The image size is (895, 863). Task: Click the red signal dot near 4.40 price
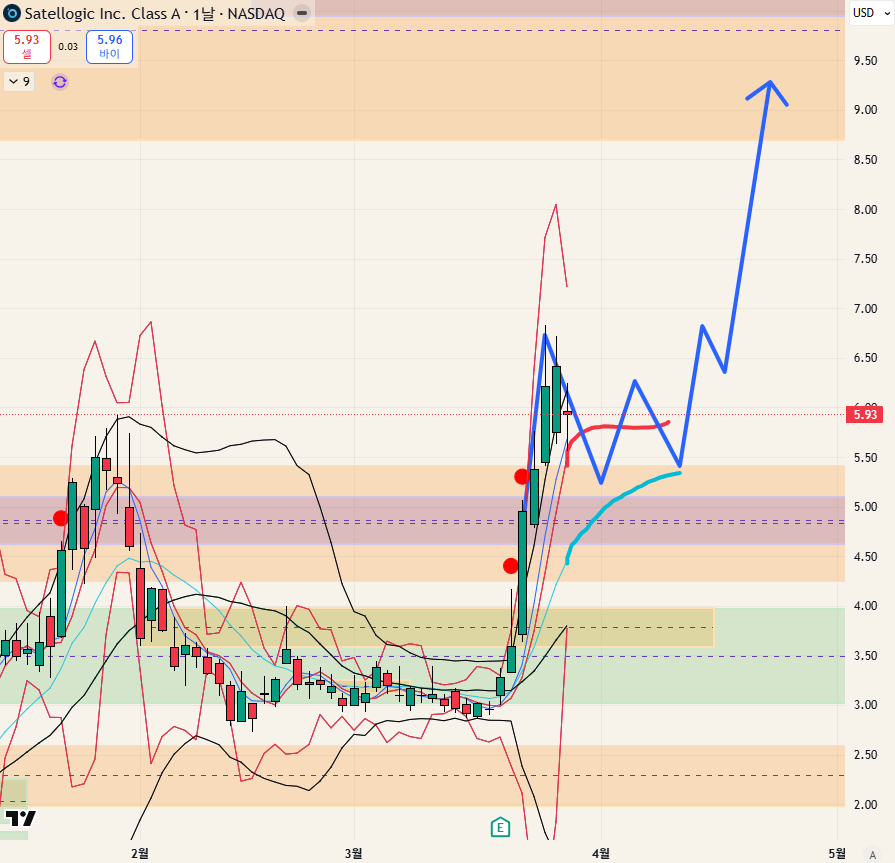(x=510, y=566)
